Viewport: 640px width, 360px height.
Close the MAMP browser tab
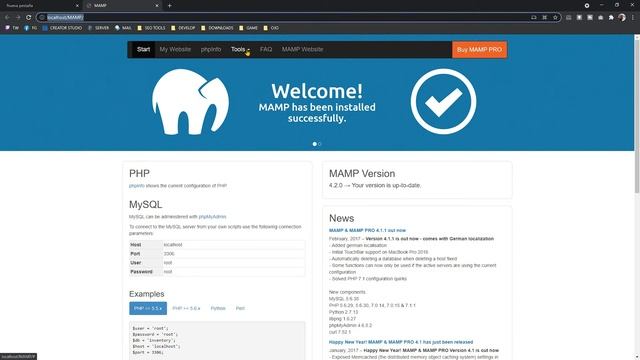click(x=157, y=6)
